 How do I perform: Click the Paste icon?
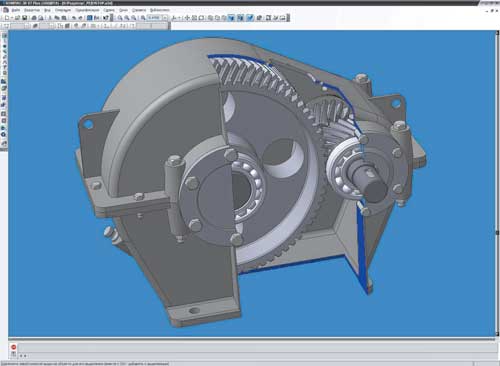64,18
